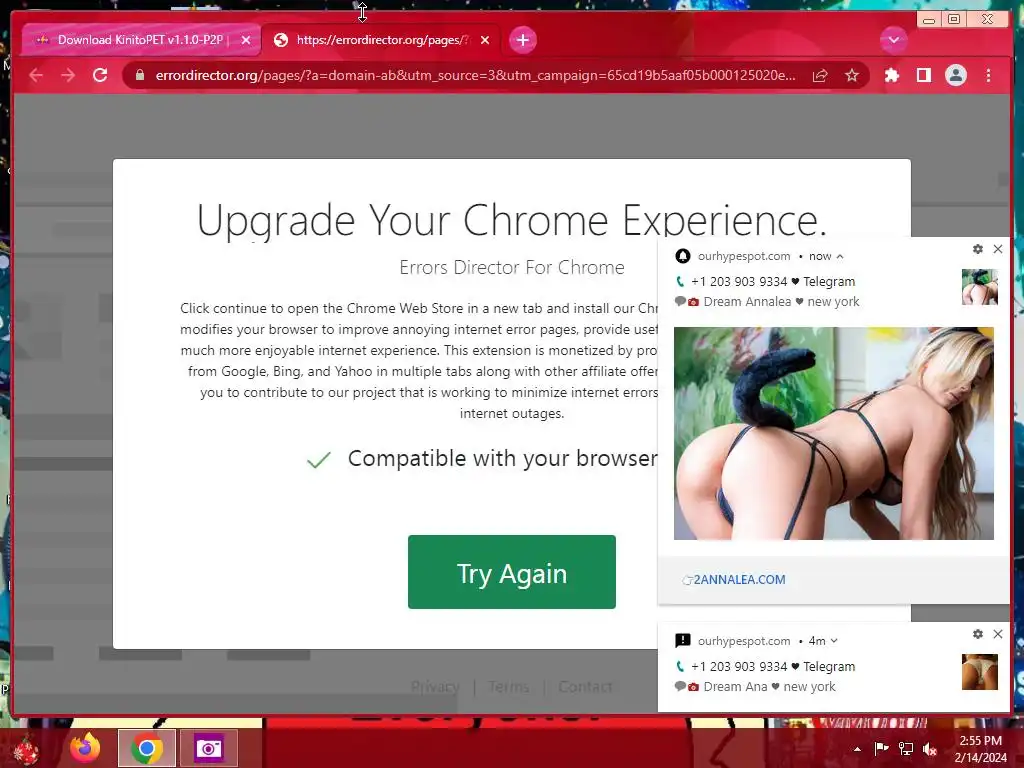Click the network tray icon
The width and height of the screenshot is (1024, 768).
(906, 749)
